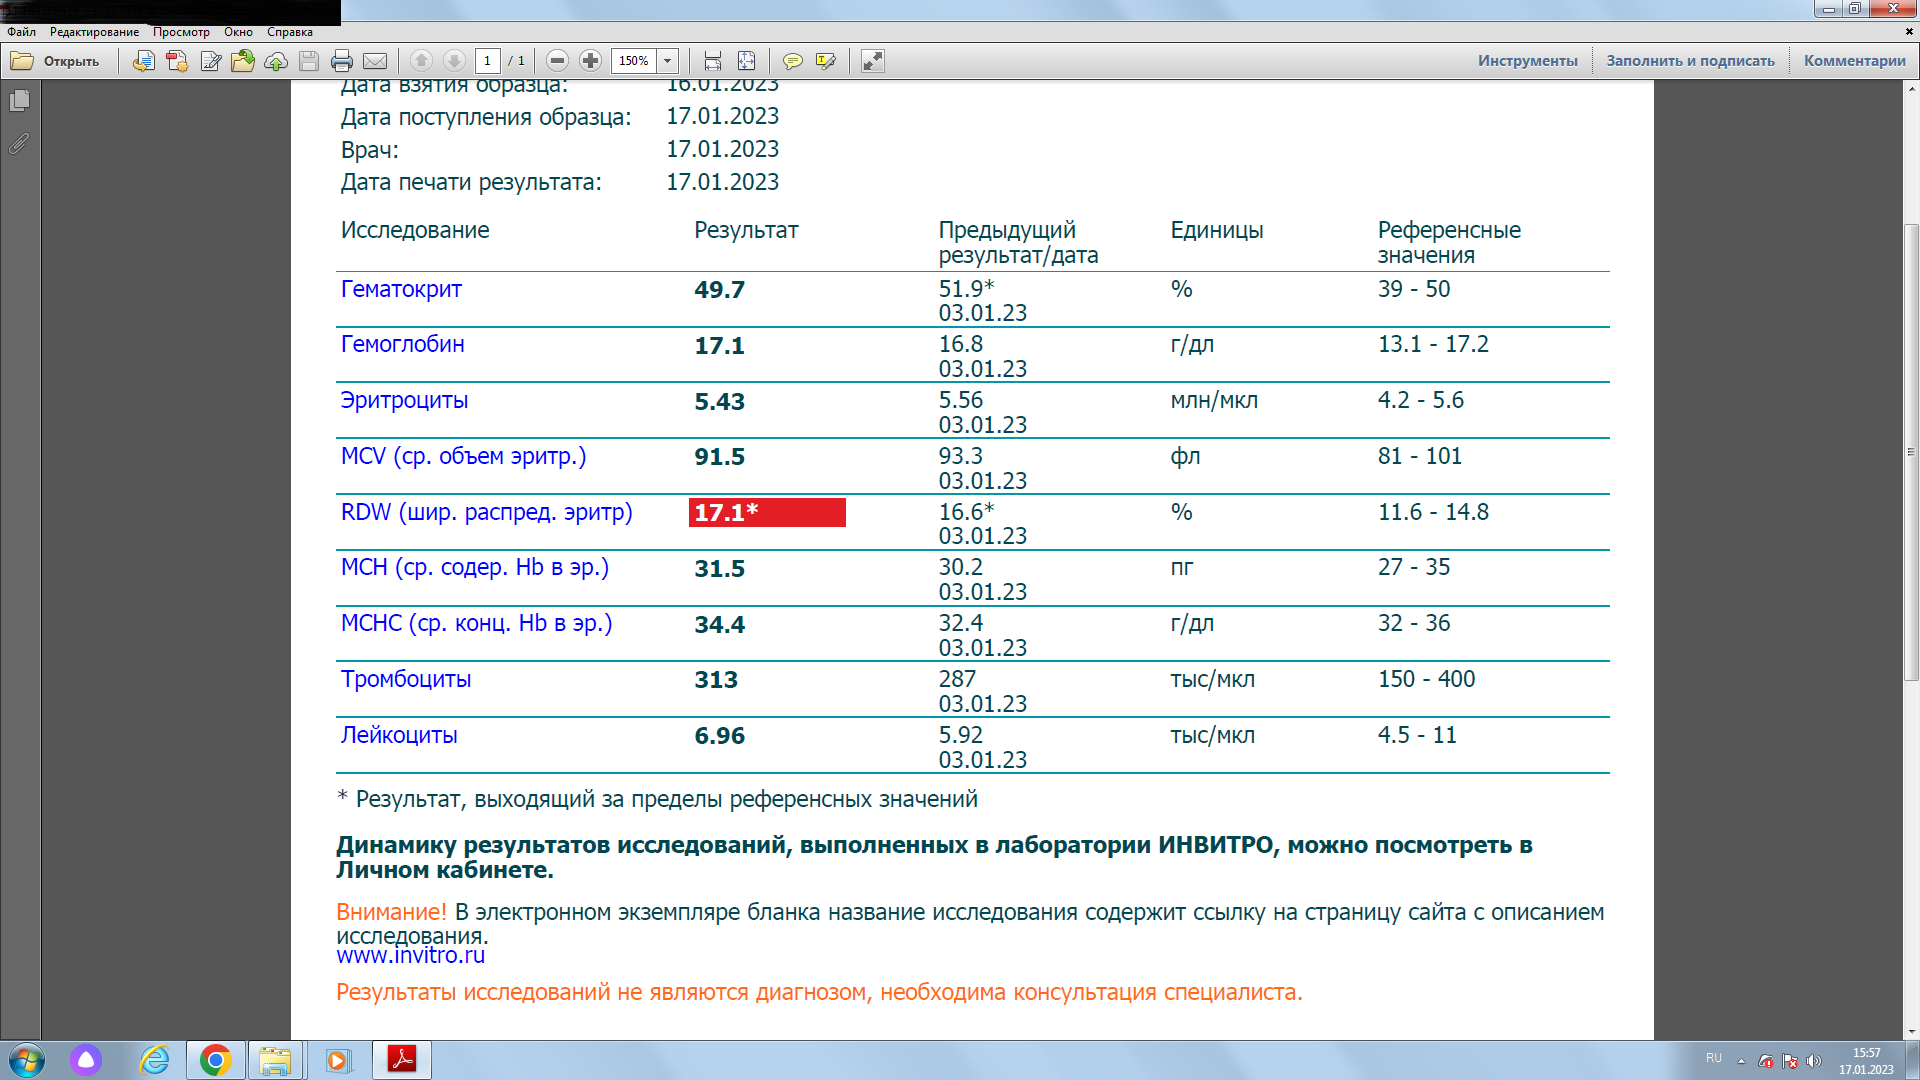Open the Файл menu
This screenshot has width=1920, height=1080.
pos(21,32)
